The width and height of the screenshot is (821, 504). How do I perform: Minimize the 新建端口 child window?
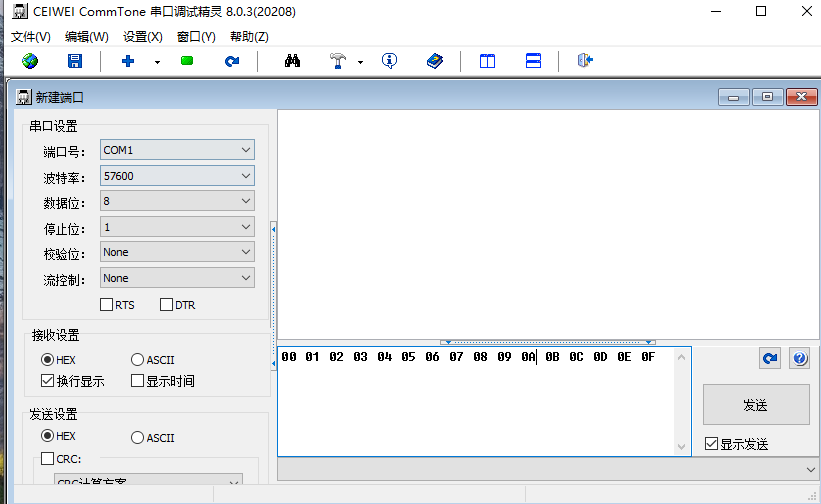pyautogui.click(x=734, y=97)
